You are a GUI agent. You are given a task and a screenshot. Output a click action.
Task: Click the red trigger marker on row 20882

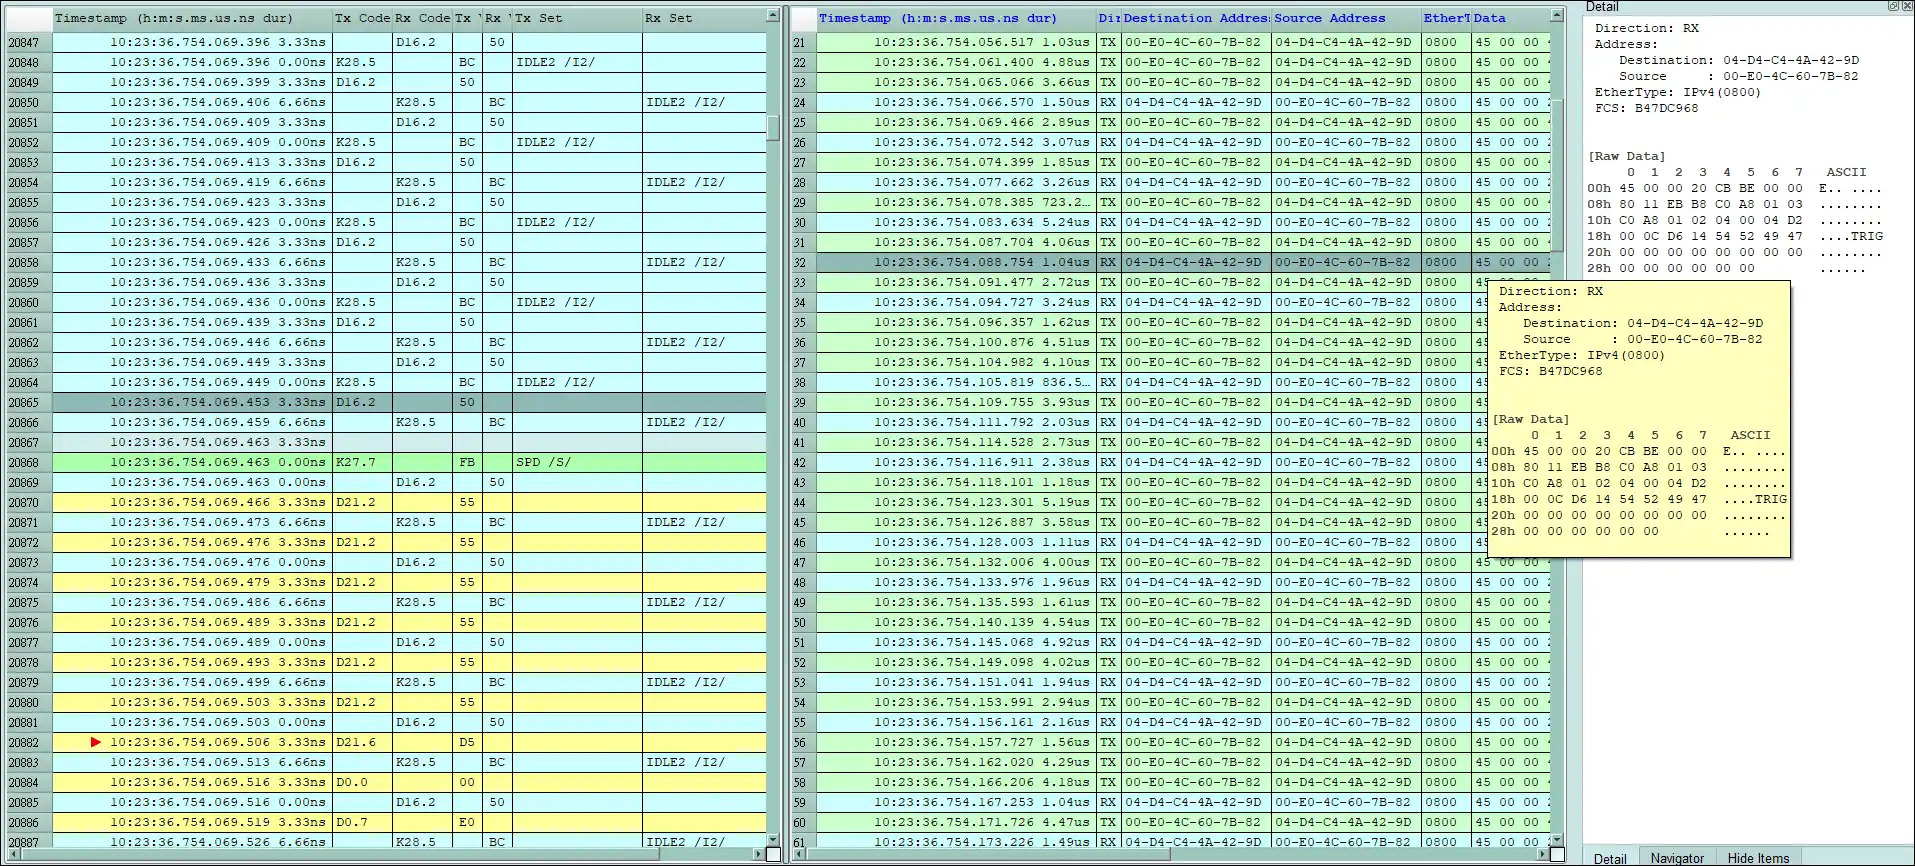[96, 742]
